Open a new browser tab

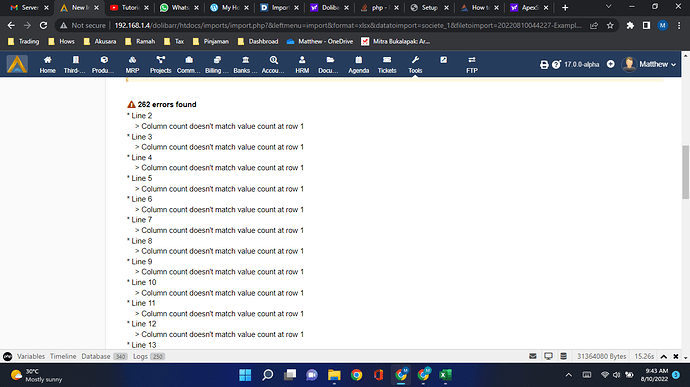point(565,7)
